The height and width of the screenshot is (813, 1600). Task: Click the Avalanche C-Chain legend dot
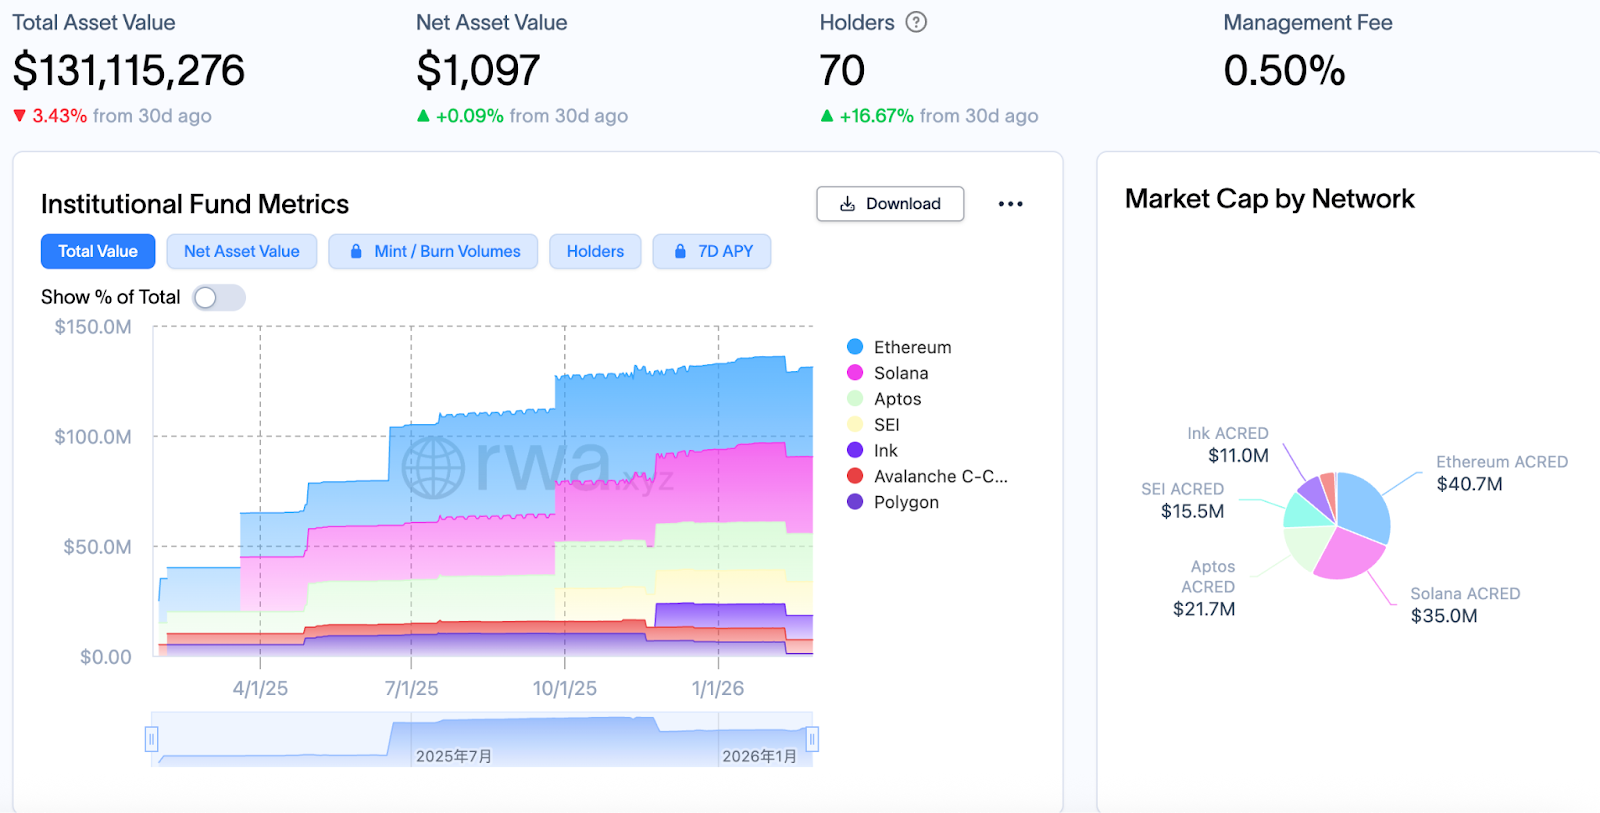pos(855,477)
